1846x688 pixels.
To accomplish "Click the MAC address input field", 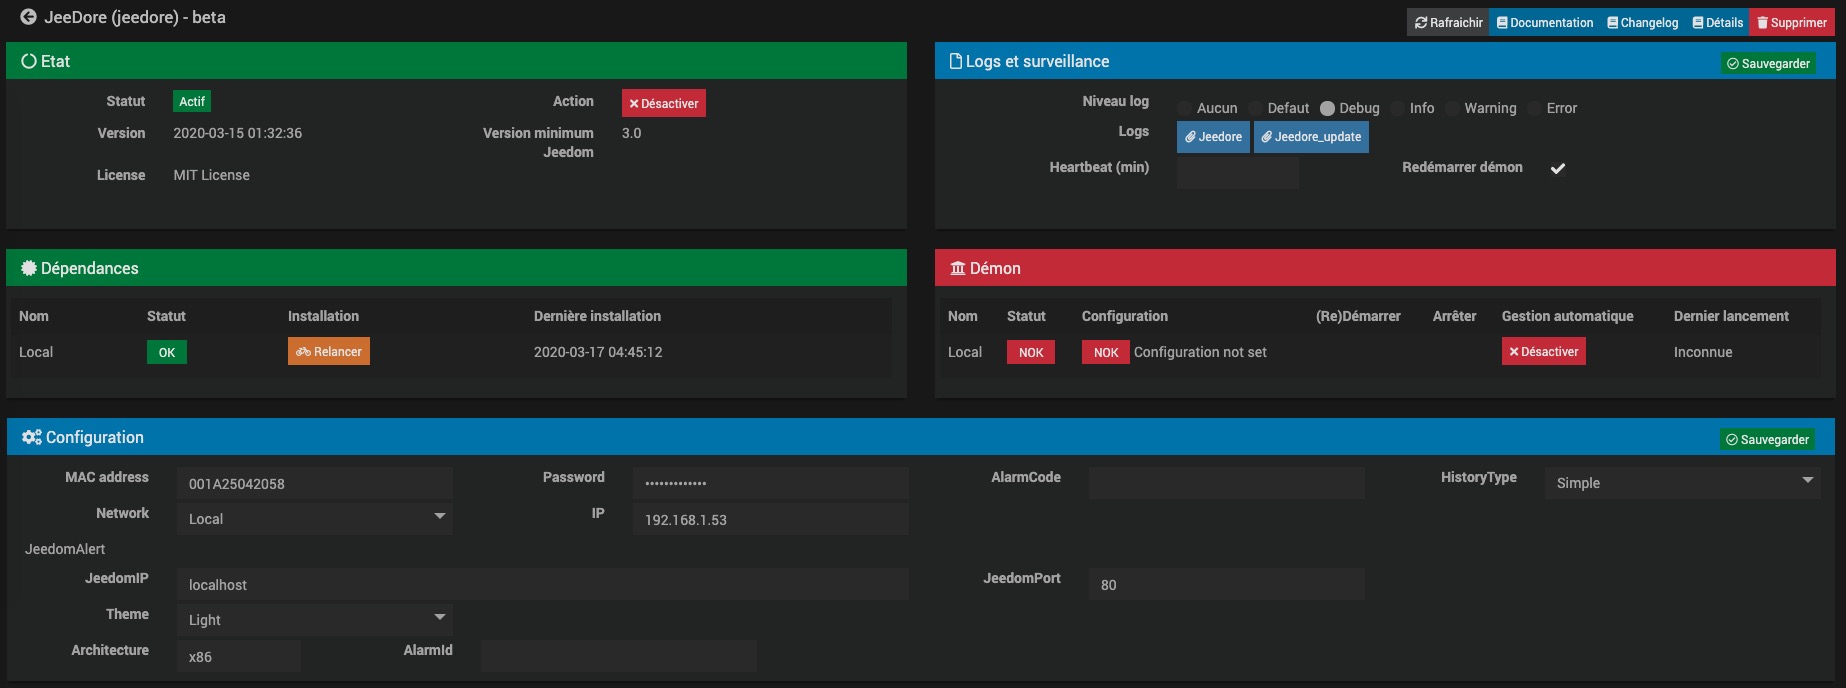I will pyautogui.click(x=315, y=483).
